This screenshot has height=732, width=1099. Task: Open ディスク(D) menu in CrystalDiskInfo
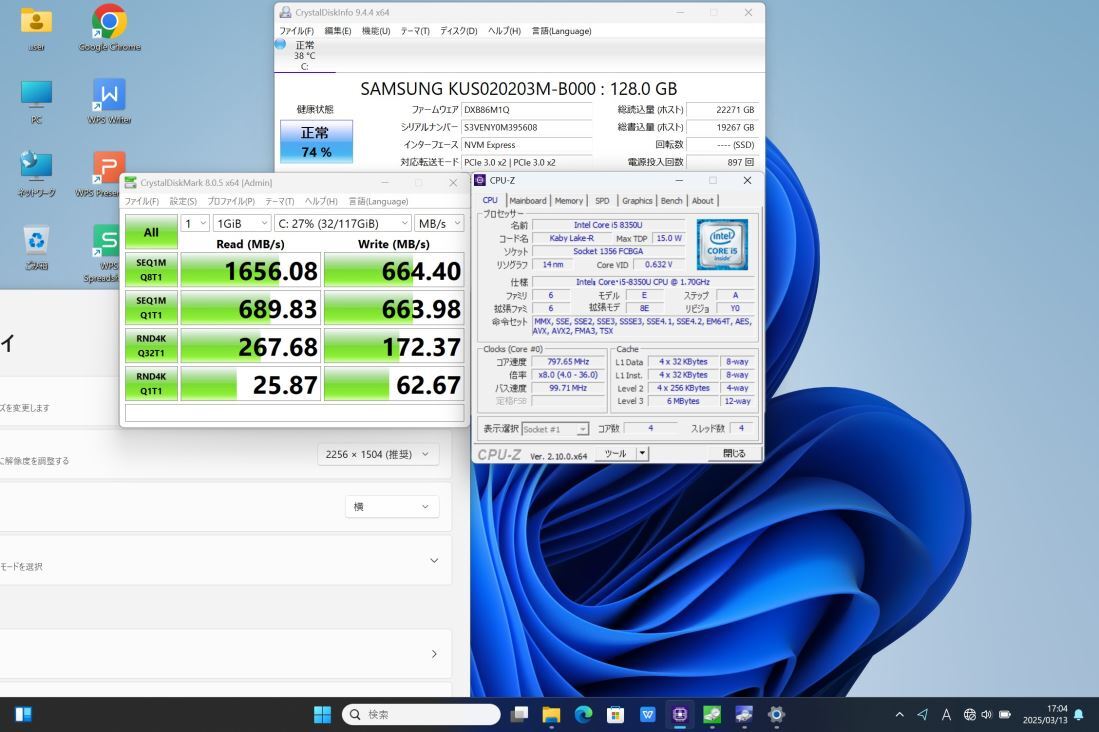tap(458, 31)
